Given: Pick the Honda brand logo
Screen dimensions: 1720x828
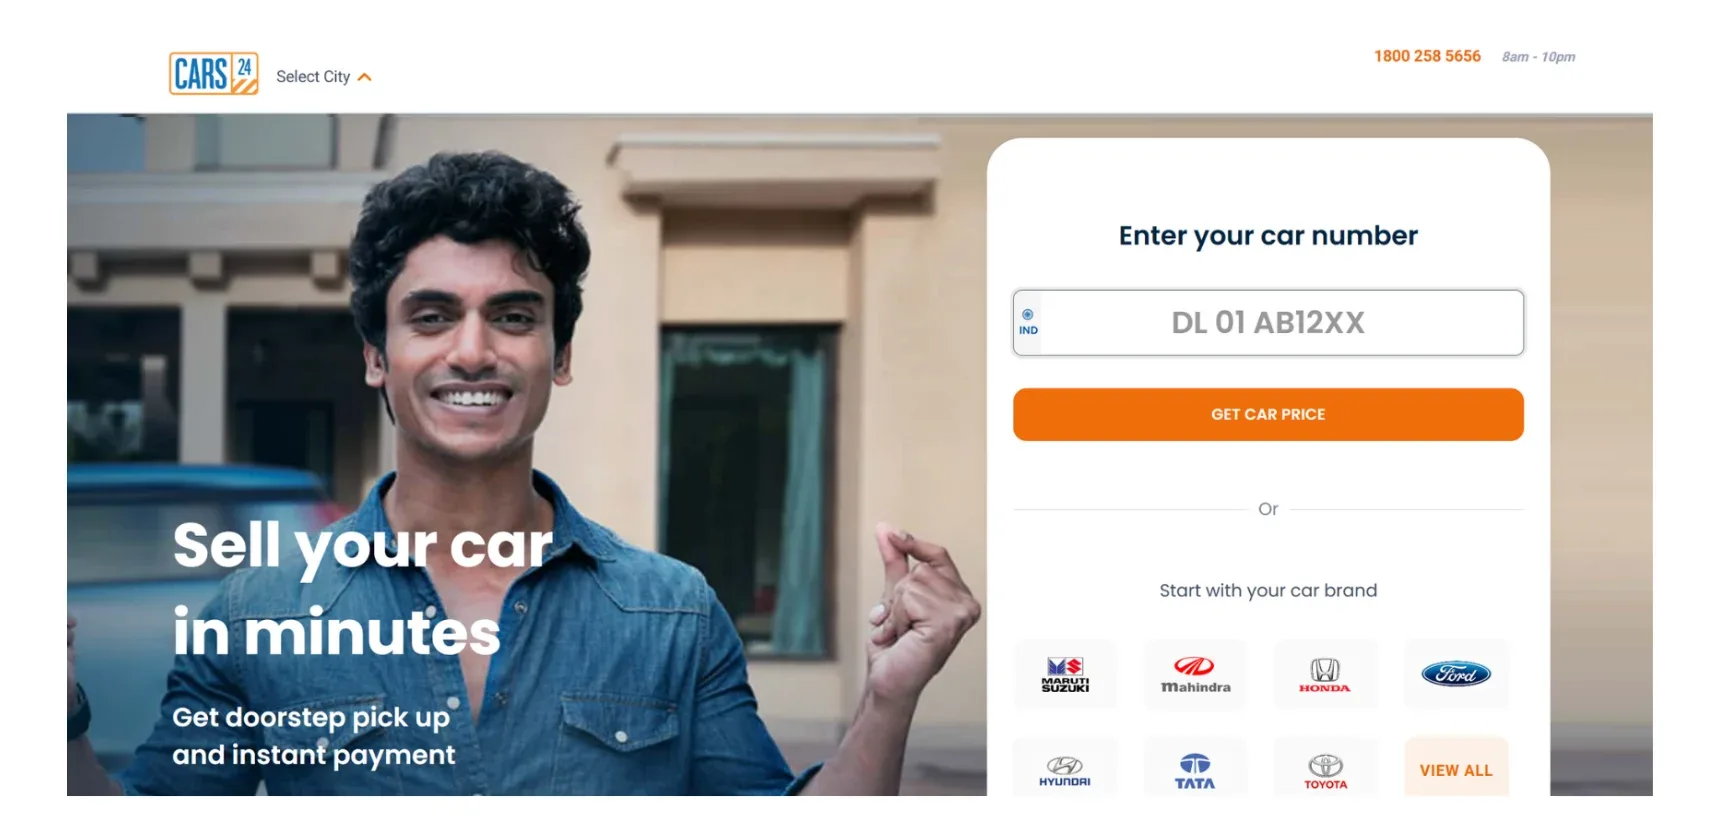Looking at the screenshot, I should [x=1325, y=674].
